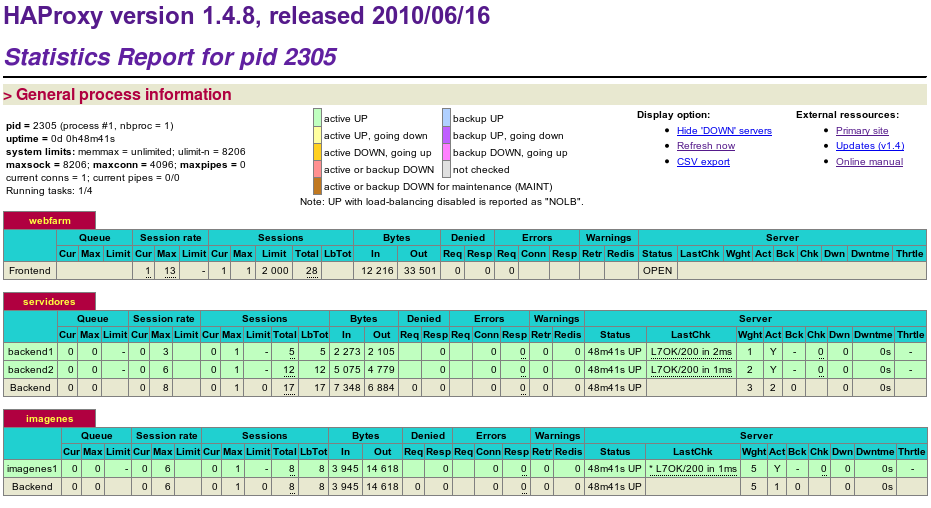This screenshot has width=931, height=508.
Task: Click the External ressources: heading
Action: coord(847,115)
